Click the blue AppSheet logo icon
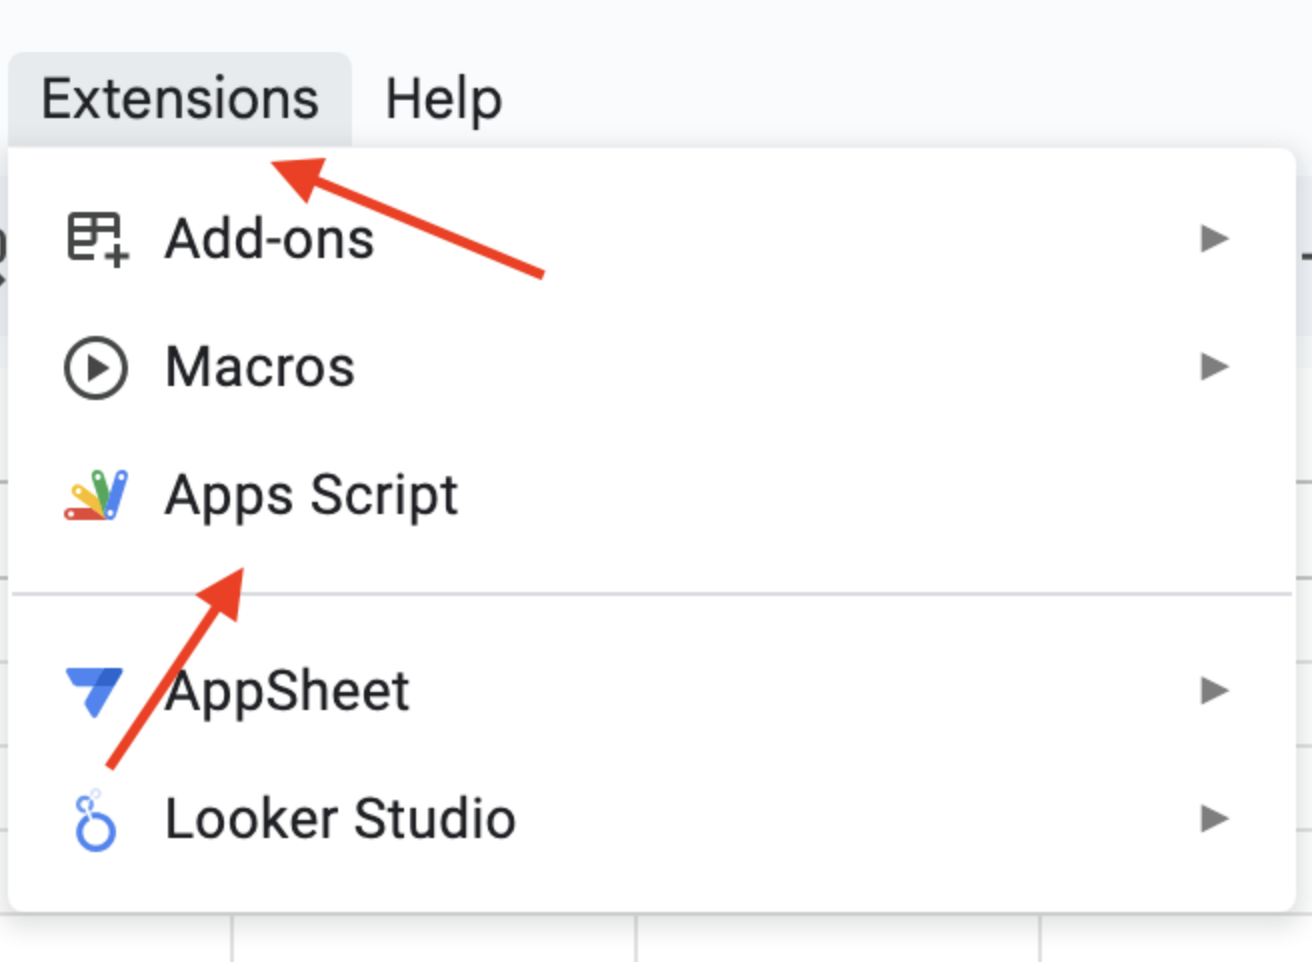Image resolution: width=1312 pixels, height=962 pixels. [x=94, y=691]
